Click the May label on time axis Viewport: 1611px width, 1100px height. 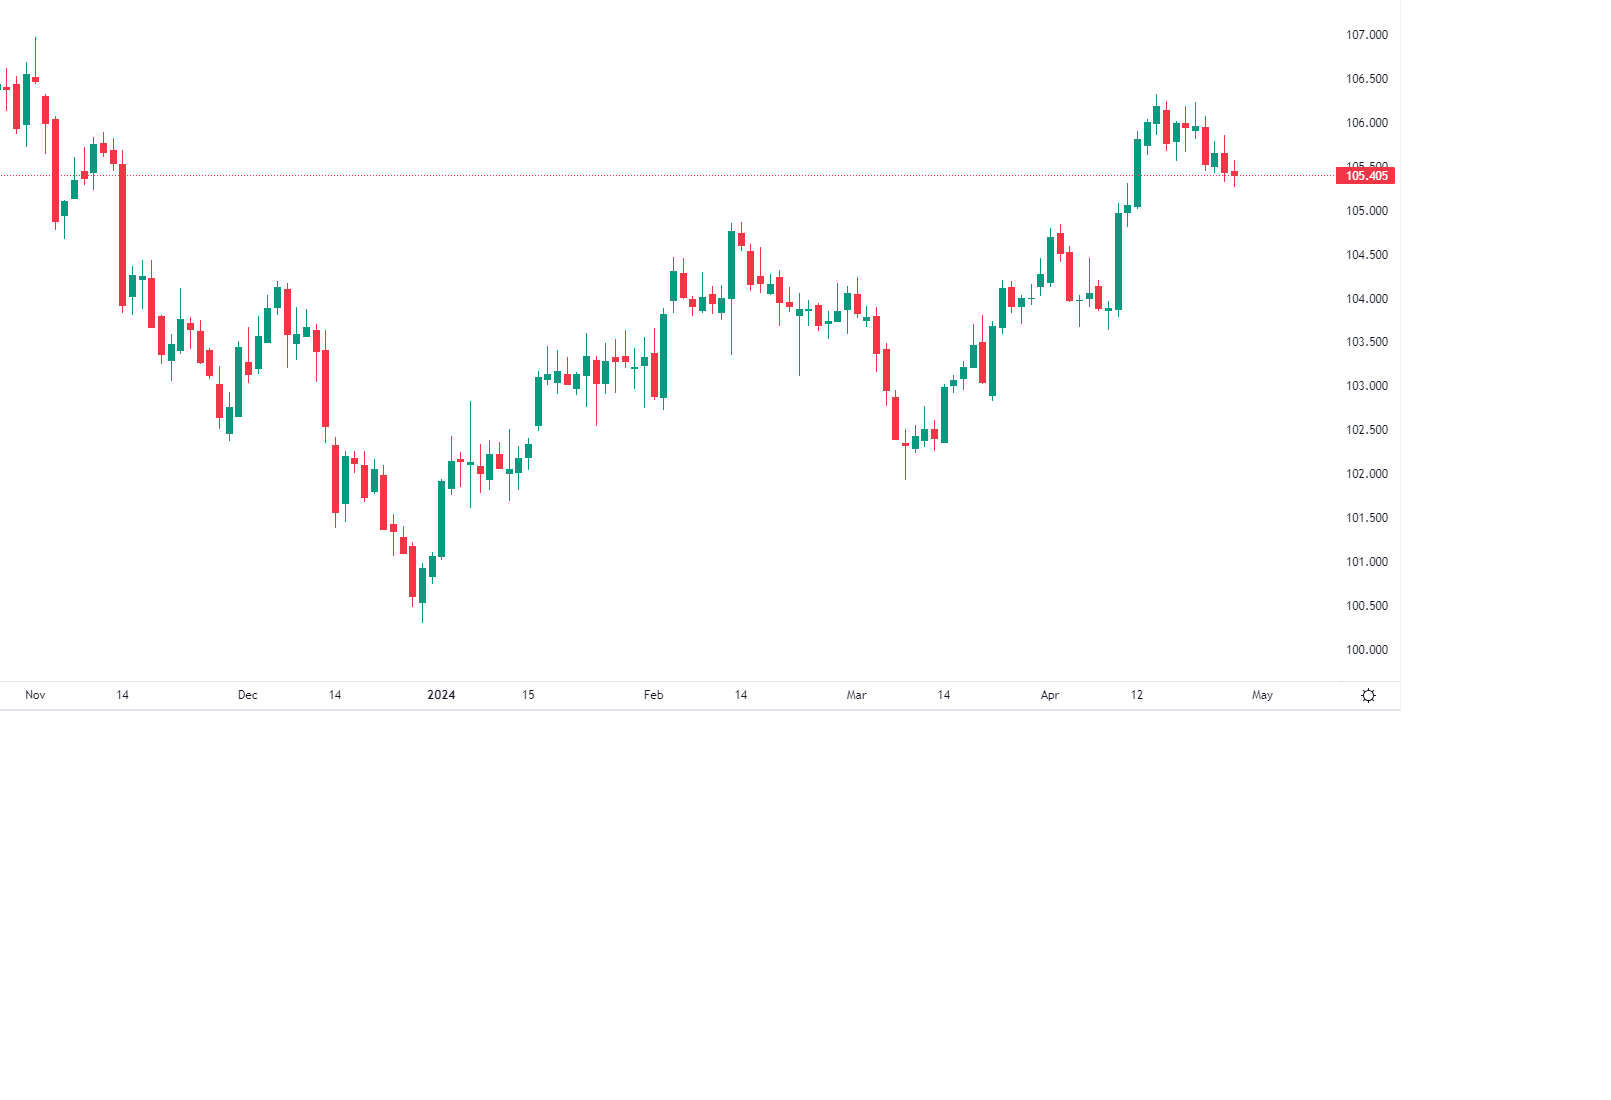click(x=1262, y=695)
